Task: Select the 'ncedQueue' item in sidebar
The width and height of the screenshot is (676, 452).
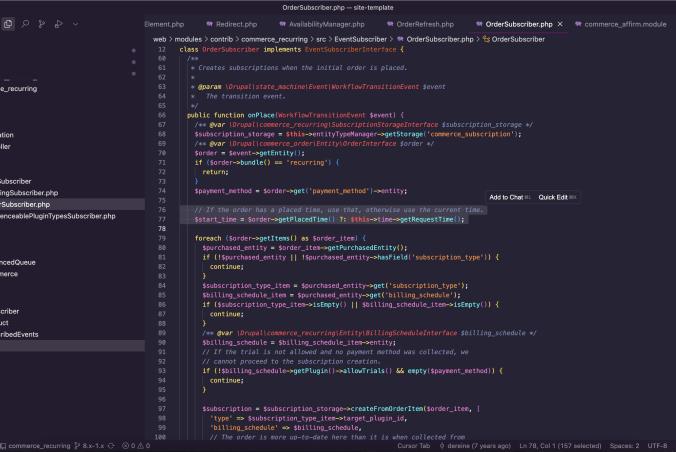Action: coord(18,262)
